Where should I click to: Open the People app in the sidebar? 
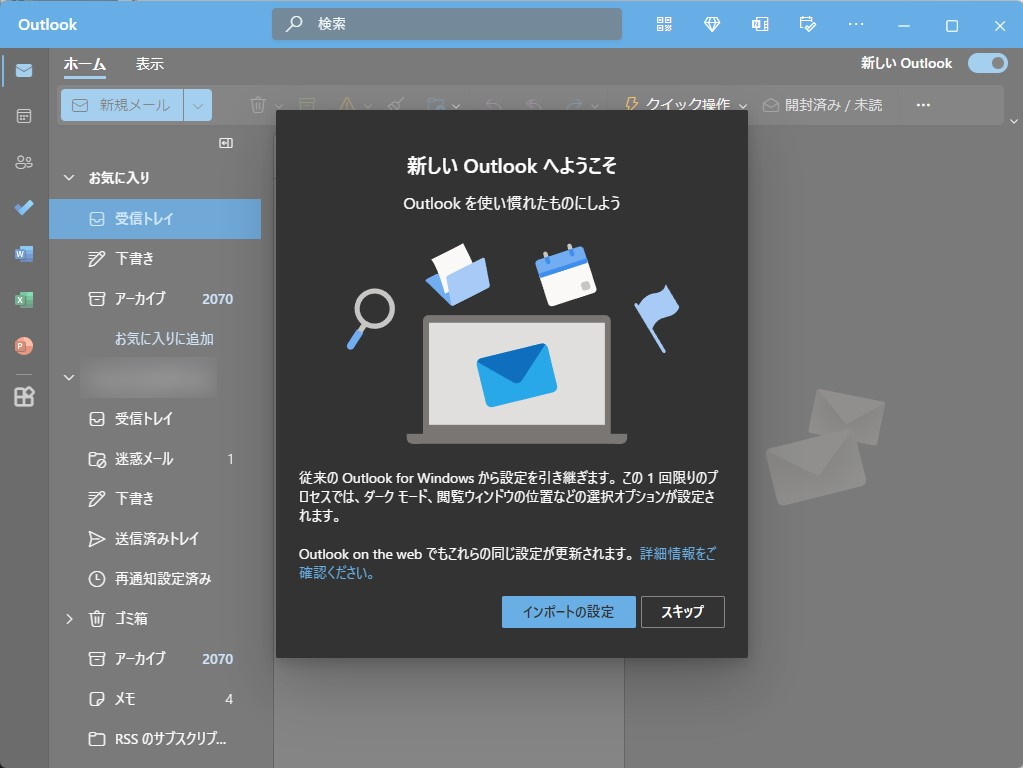click(23, 161)
